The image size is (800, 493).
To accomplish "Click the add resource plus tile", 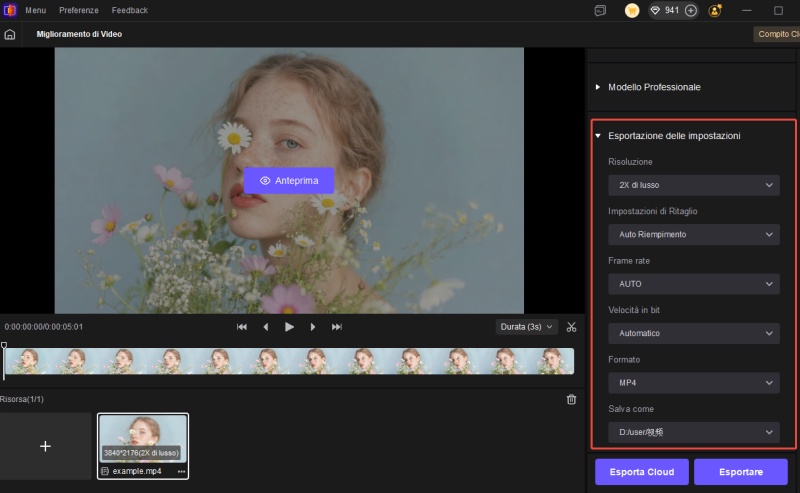I will coord(45,446).
